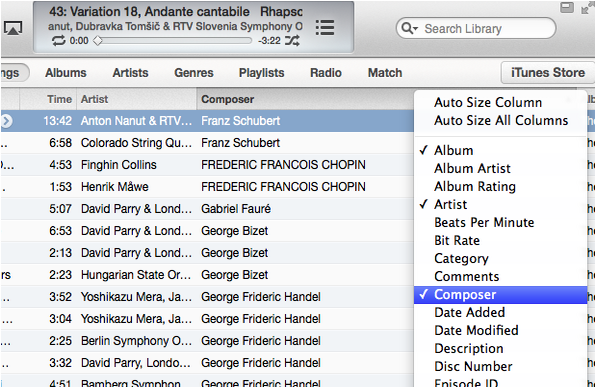Click the search magnifier dropdown icon
The image size is (599, 387).
[410, 28]
